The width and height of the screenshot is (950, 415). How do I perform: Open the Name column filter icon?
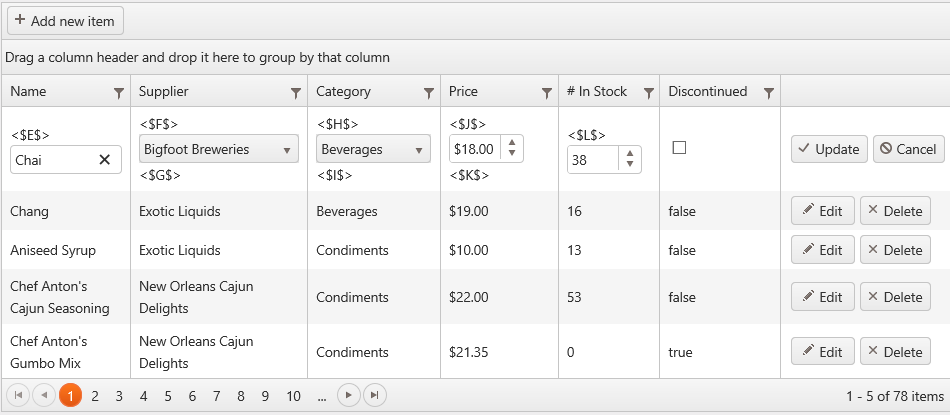(x=119, y=93)
